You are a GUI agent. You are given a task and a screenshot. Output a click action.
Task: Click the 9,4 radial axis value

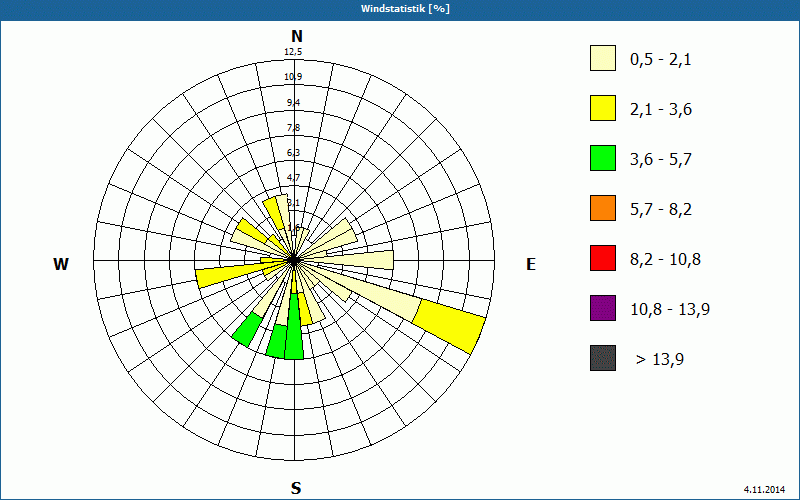[294, 103]
